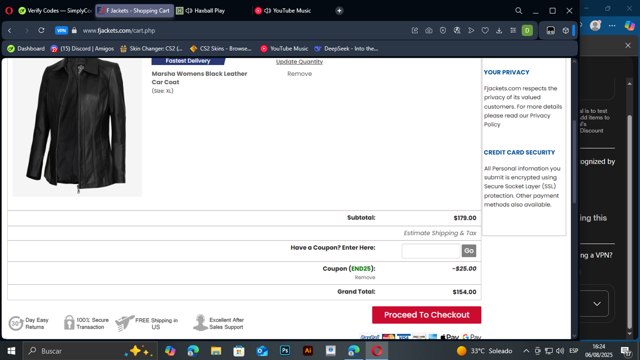This screenshot has height=360, width=640.
Task: Click the globe translate icon
Action: pos(457,31)
